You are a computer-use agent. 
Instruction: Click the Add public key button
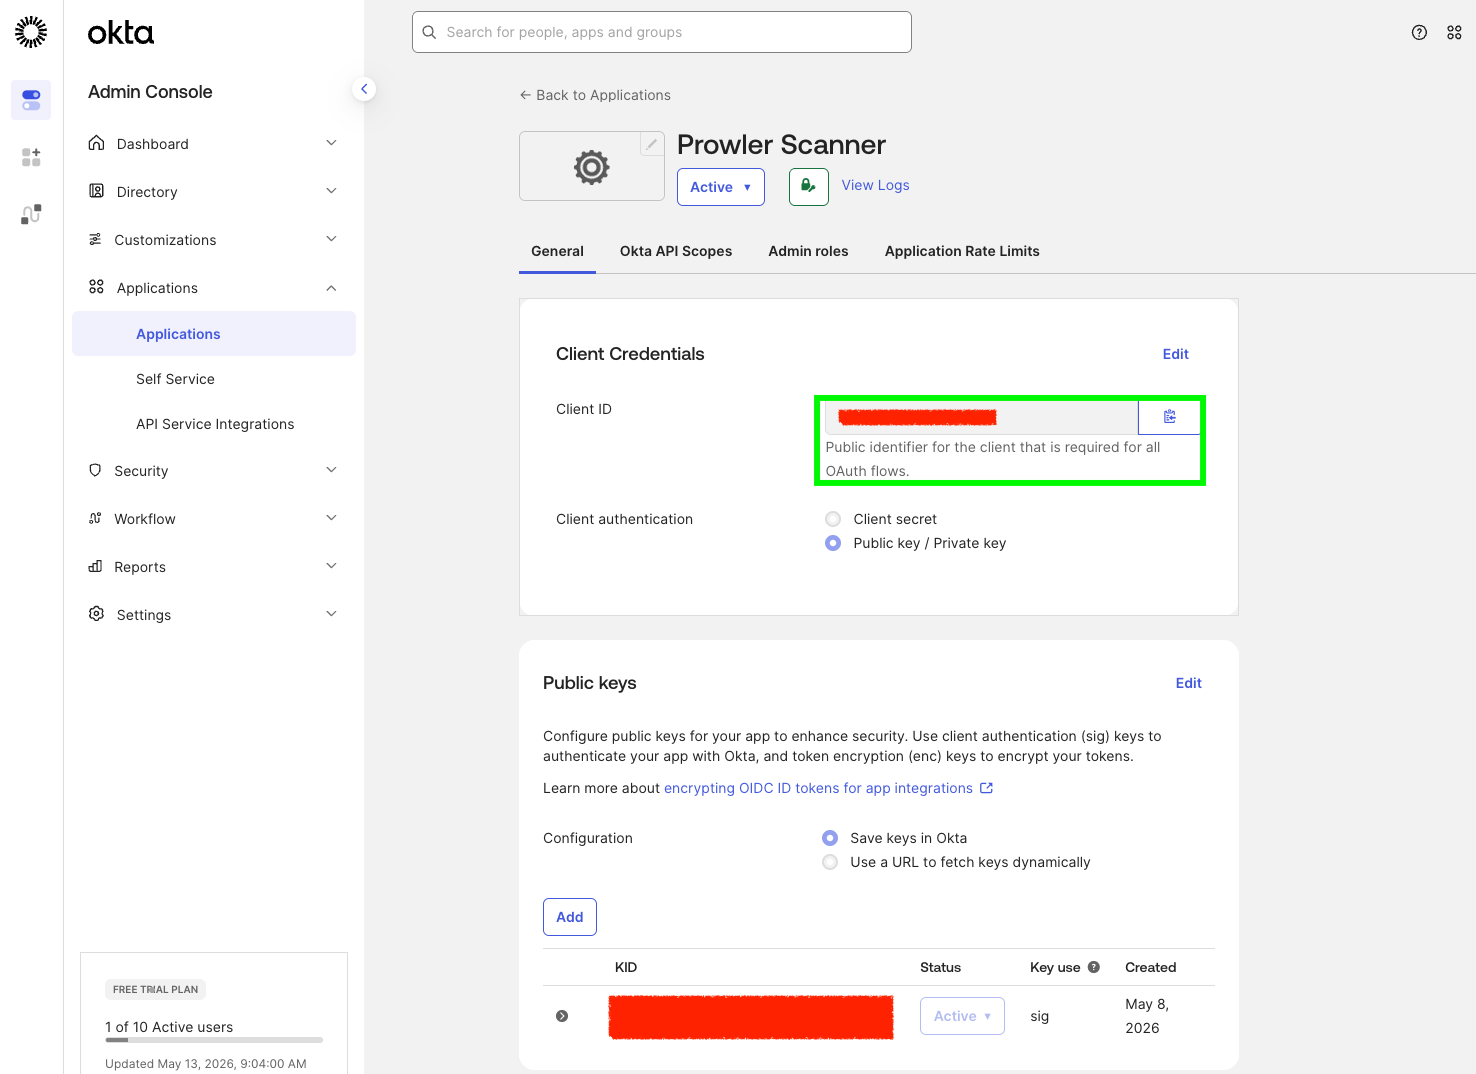click(x=570, y=917)
